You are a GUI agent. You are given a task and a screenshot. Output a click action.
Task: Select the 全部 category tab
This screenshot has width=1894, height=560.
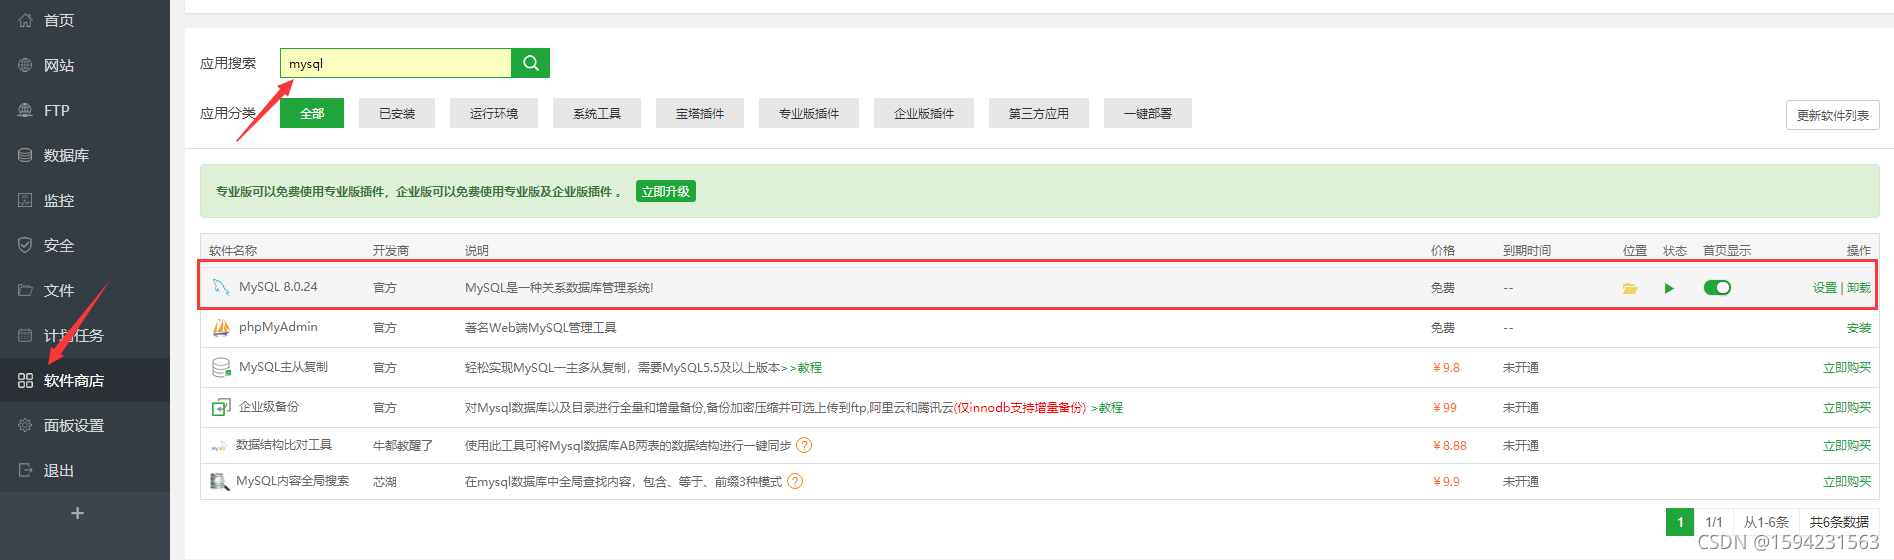312,113
